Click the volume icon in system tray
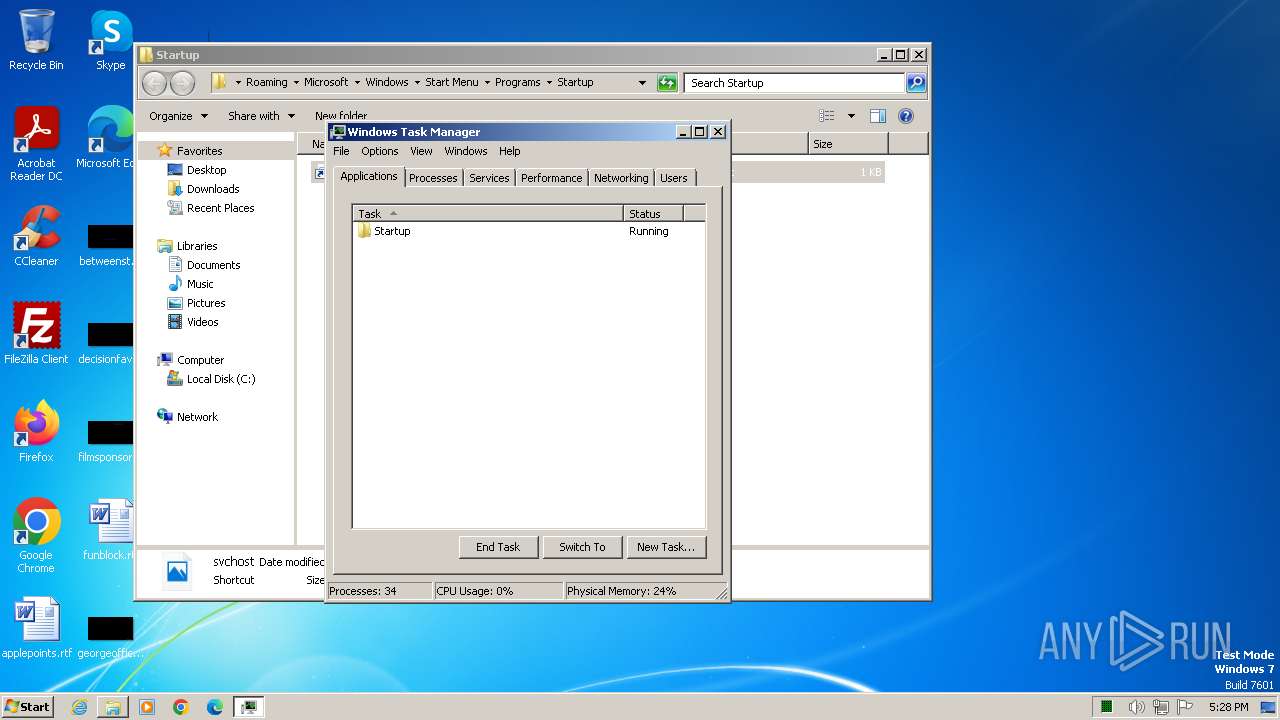The height and width of the screenshot is (720, 1280). point(1136,707)
